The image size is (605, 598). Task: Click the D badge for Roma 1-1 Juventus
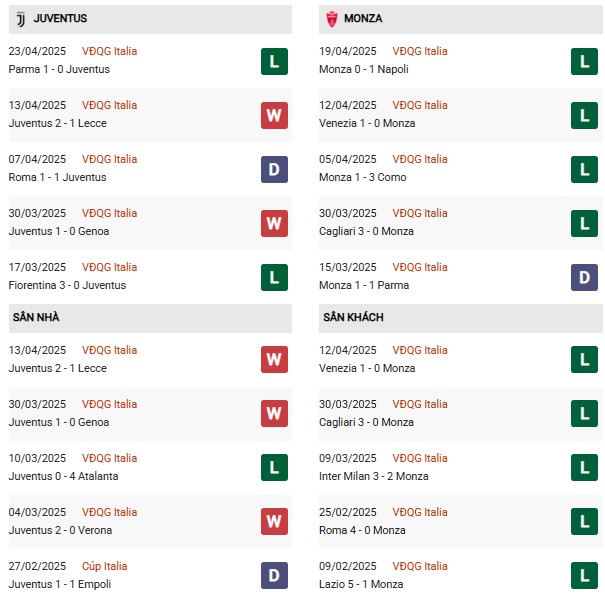coord(274,169)
